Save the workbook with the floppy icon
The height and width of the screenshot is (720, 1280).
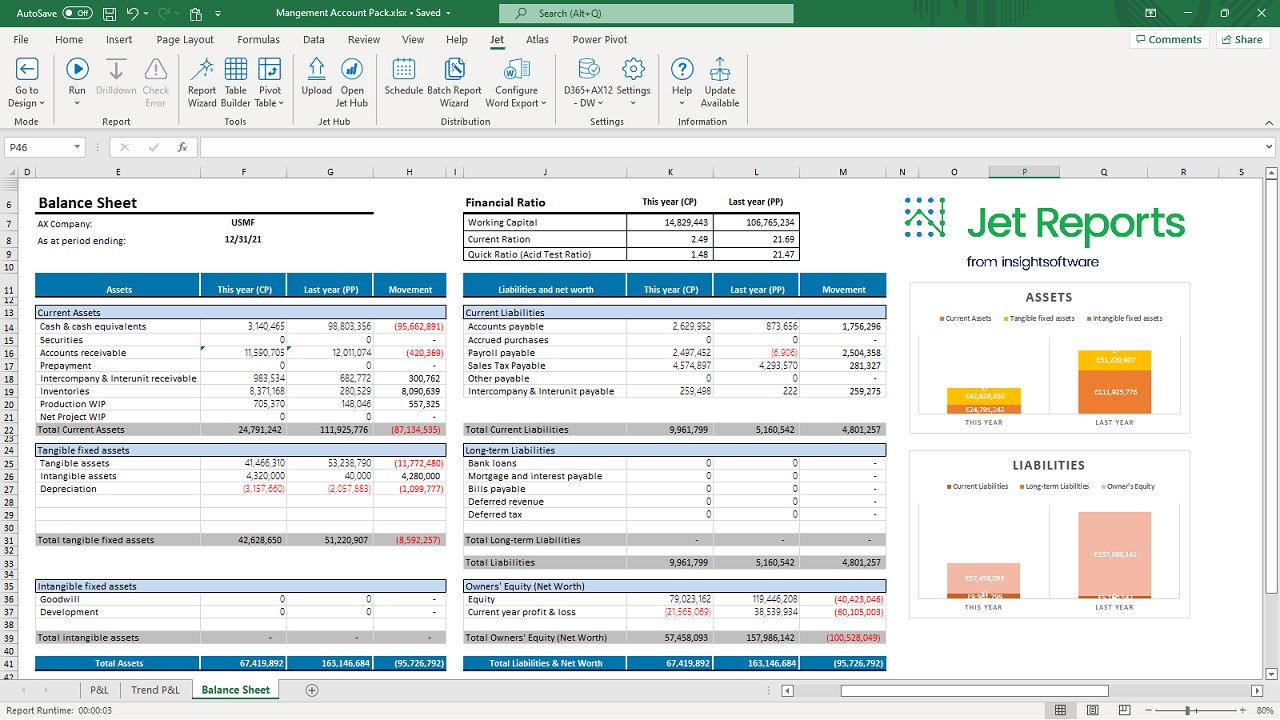108,13
